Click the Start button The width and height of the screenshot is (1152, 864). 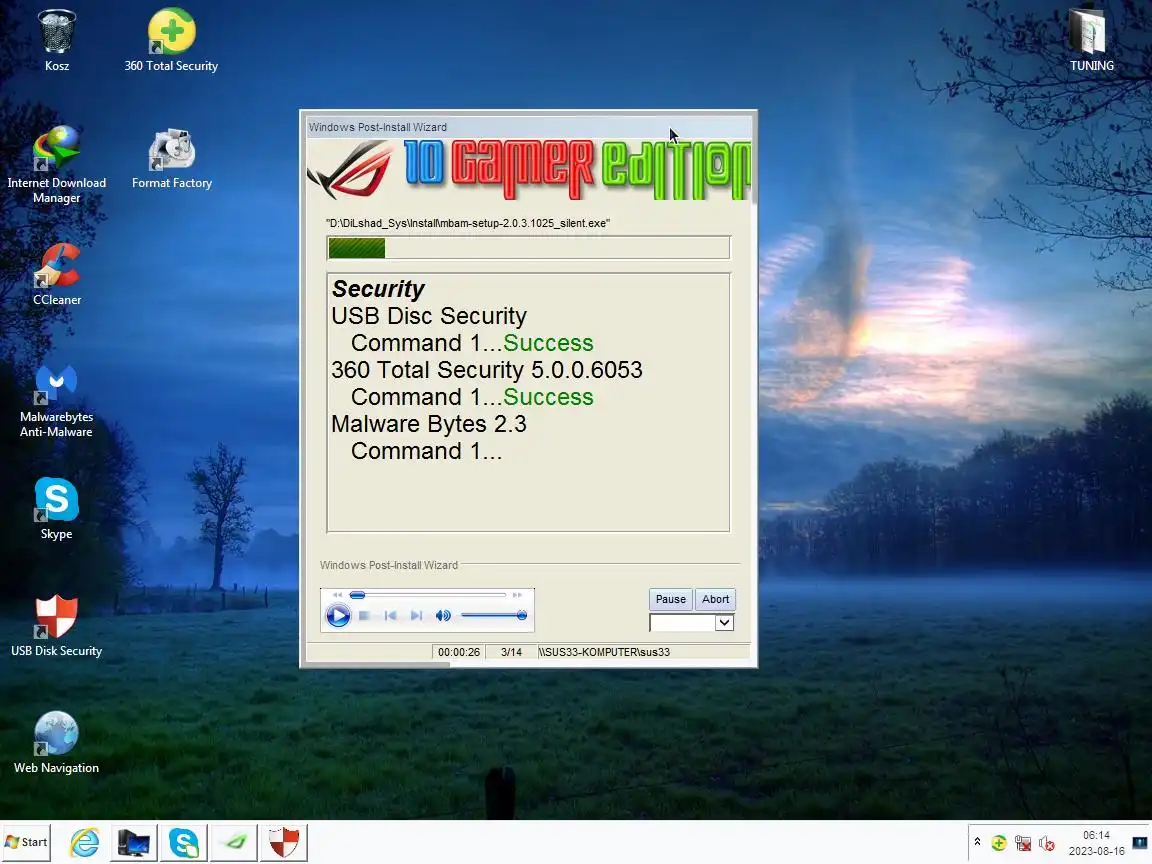(26, 842)
